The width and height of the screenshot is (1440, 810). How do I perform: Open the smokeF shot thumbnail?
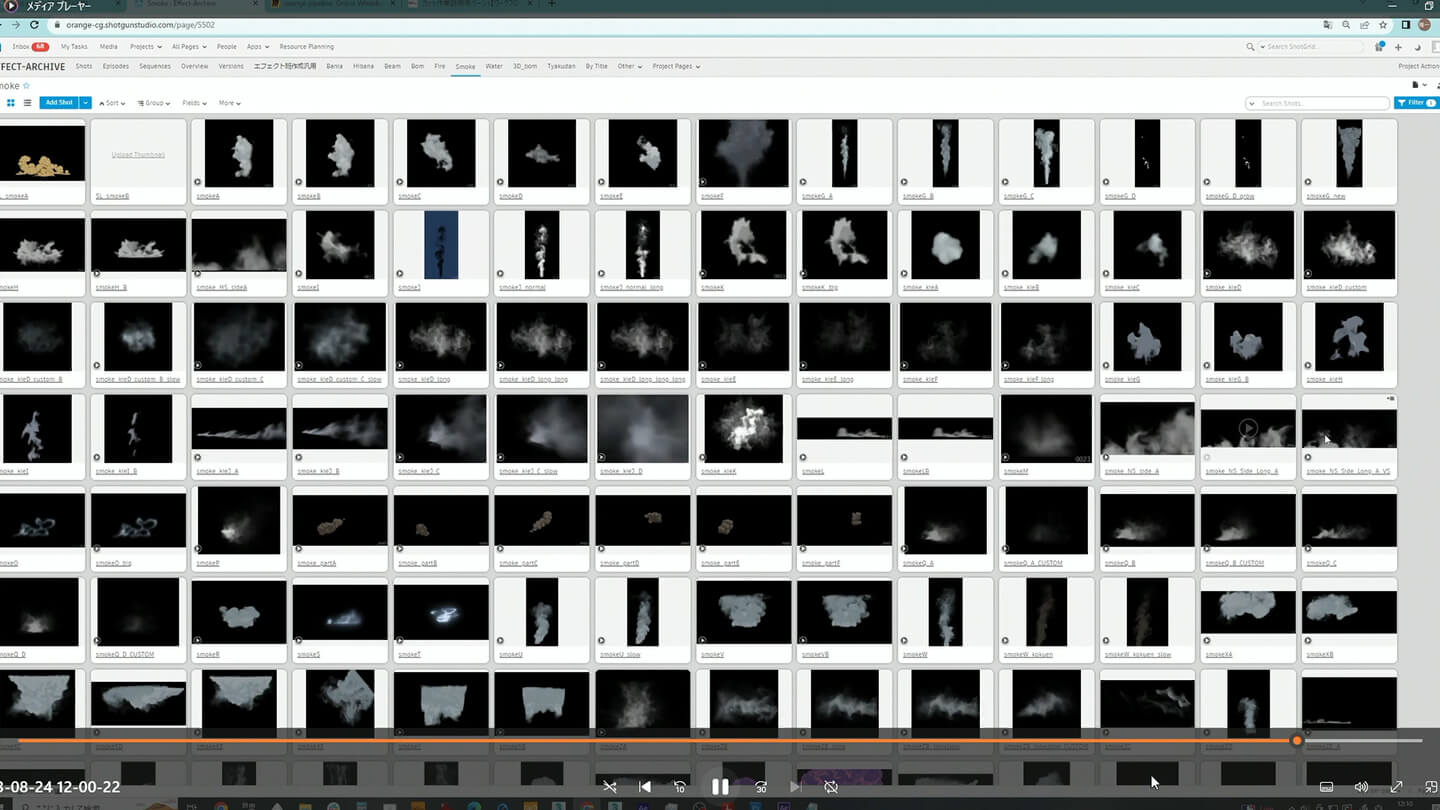click(x=743, y=153)
